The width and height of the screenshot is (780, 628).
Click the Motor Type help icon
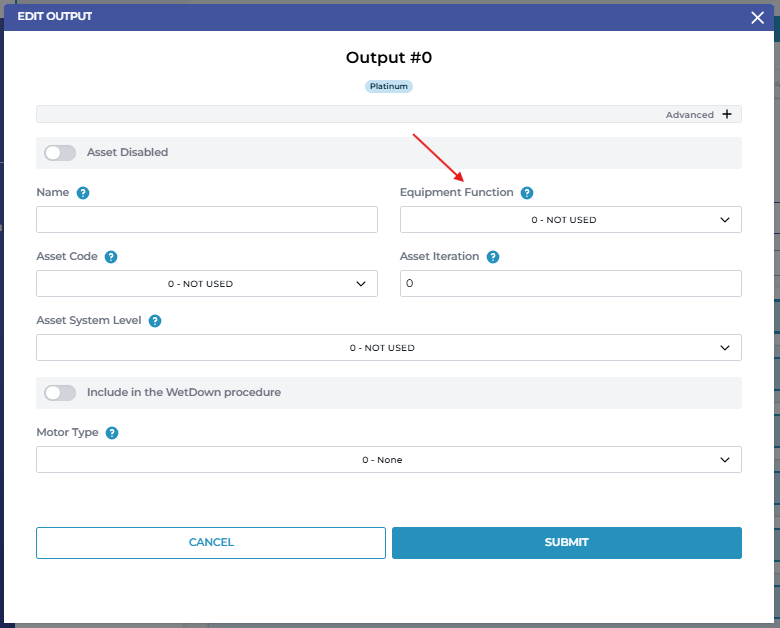(x=112, y=433)
